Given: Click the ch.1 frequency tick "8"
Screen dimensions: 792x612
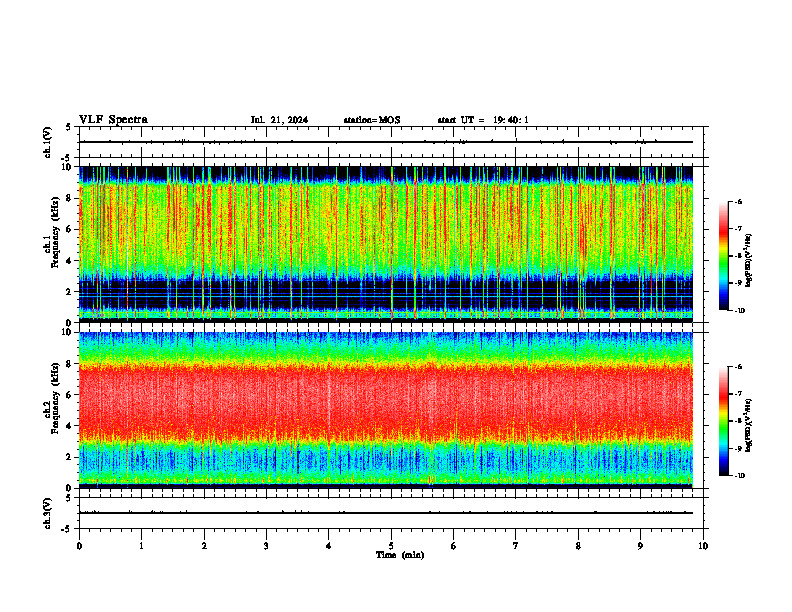Looking at the screenshot, I should point(70,198).
